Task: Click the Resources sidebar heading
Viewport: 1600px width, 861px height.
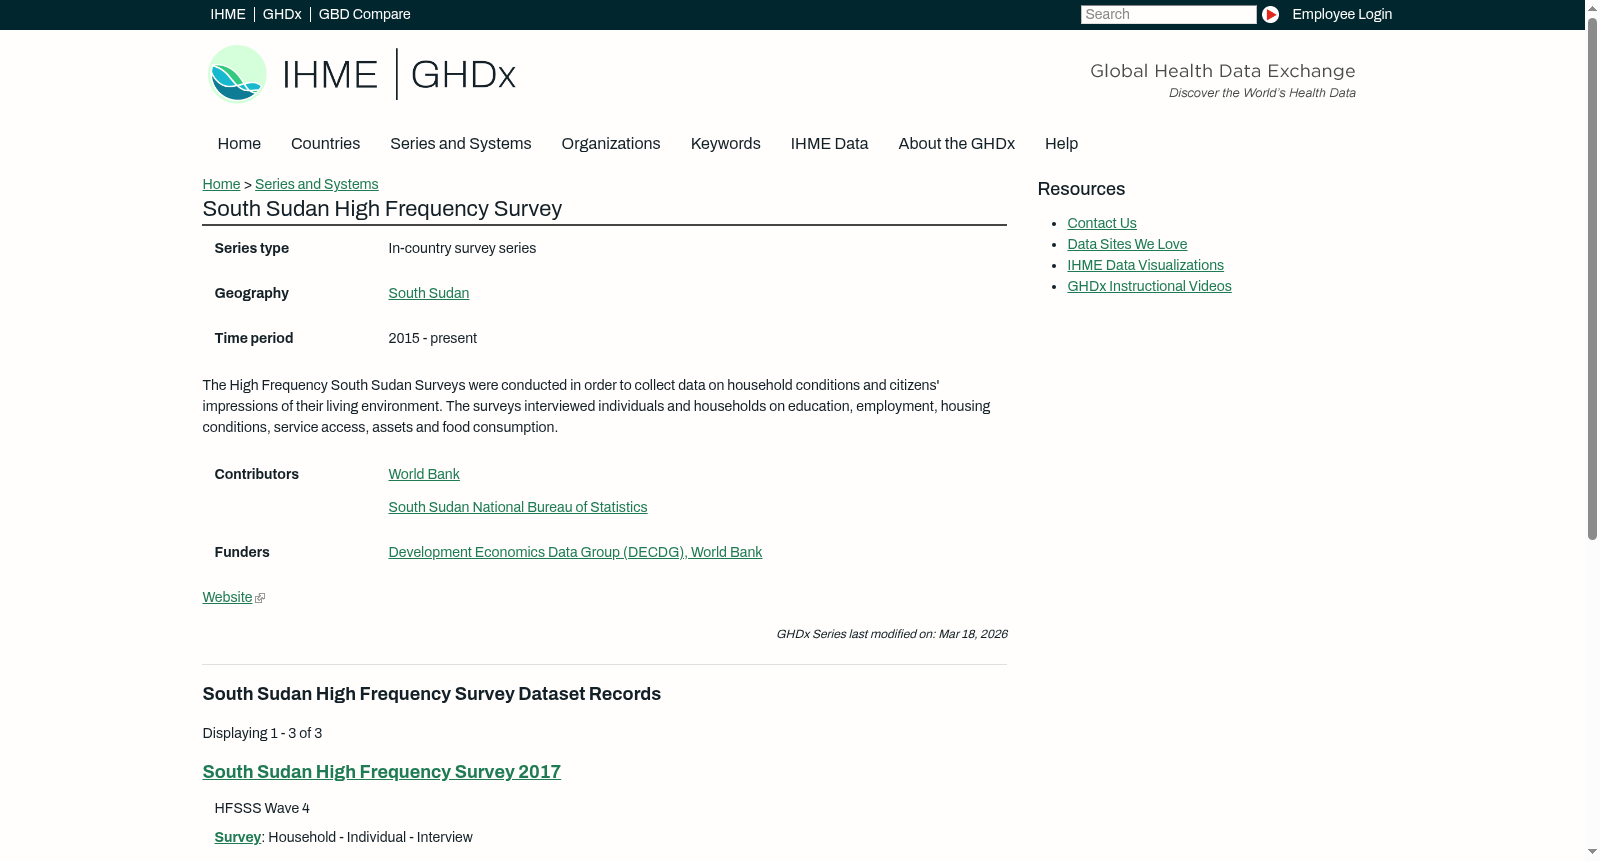Action: click(x=1081, y=189)
